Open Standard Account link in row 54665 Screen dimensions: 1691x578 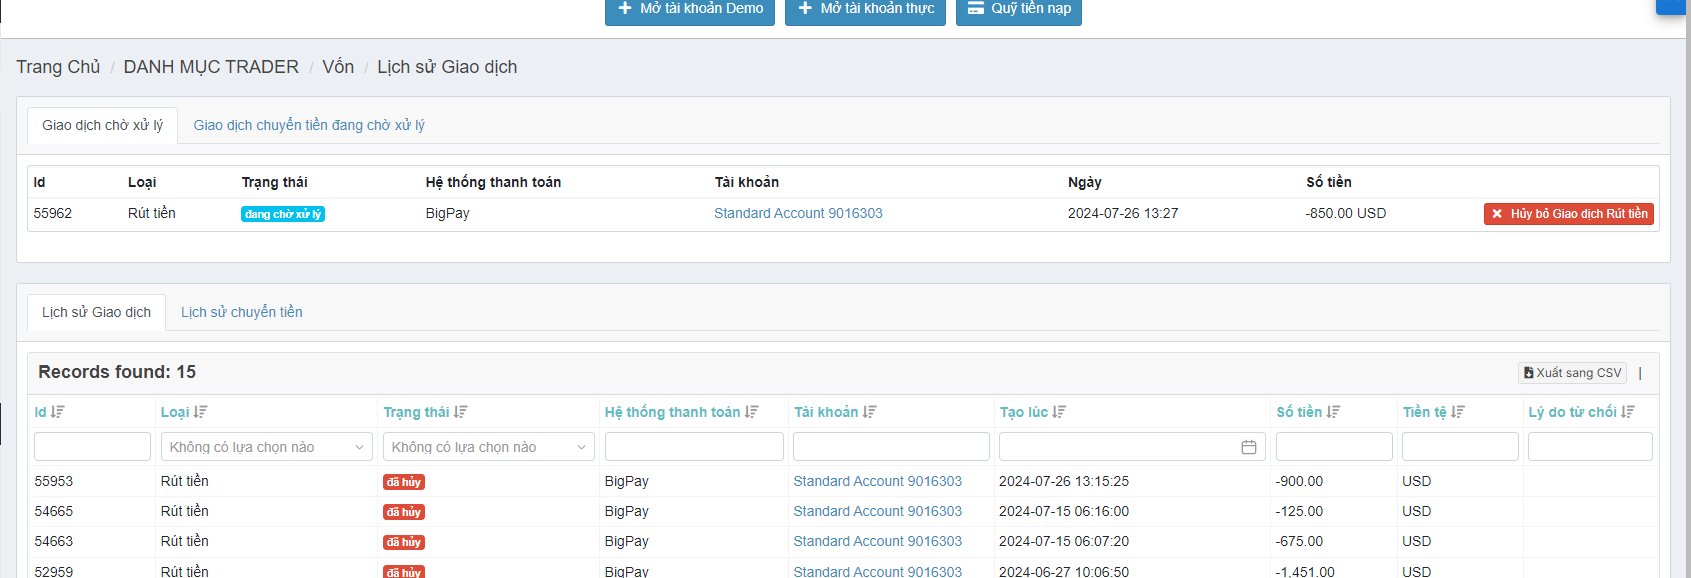point(877,511)
